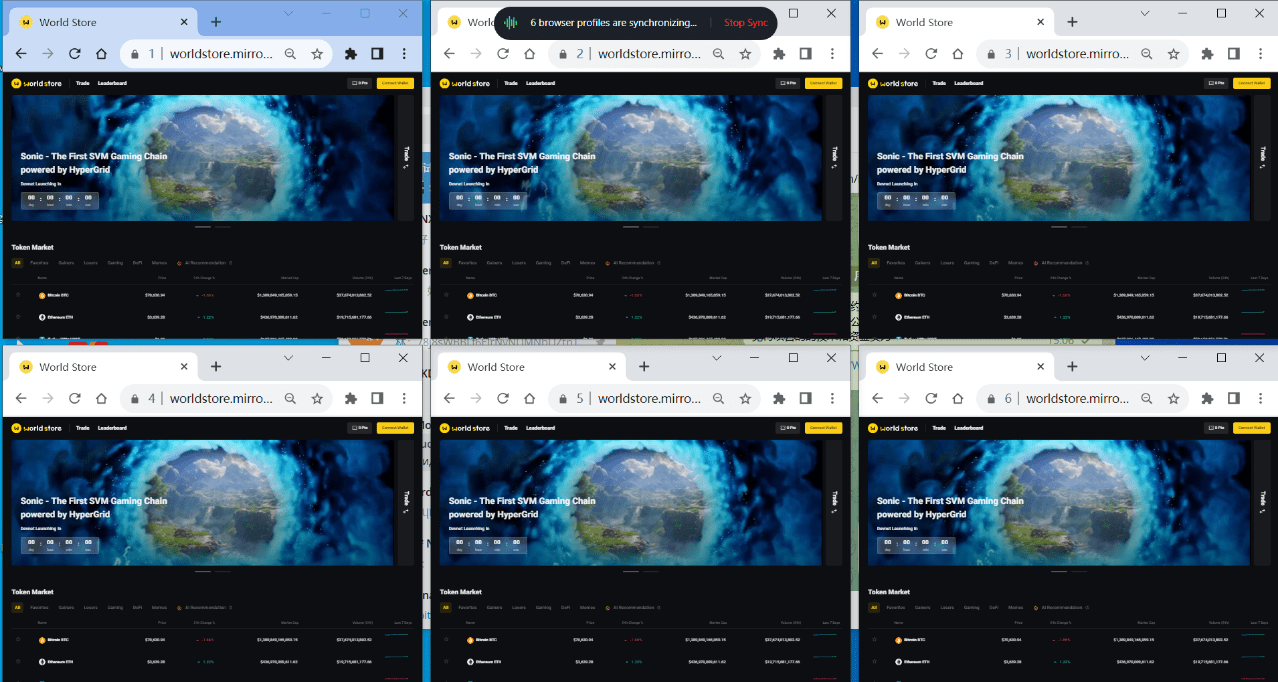
Task: Open the side panel in profile 2 window
Action: click(x=805, y=54)
